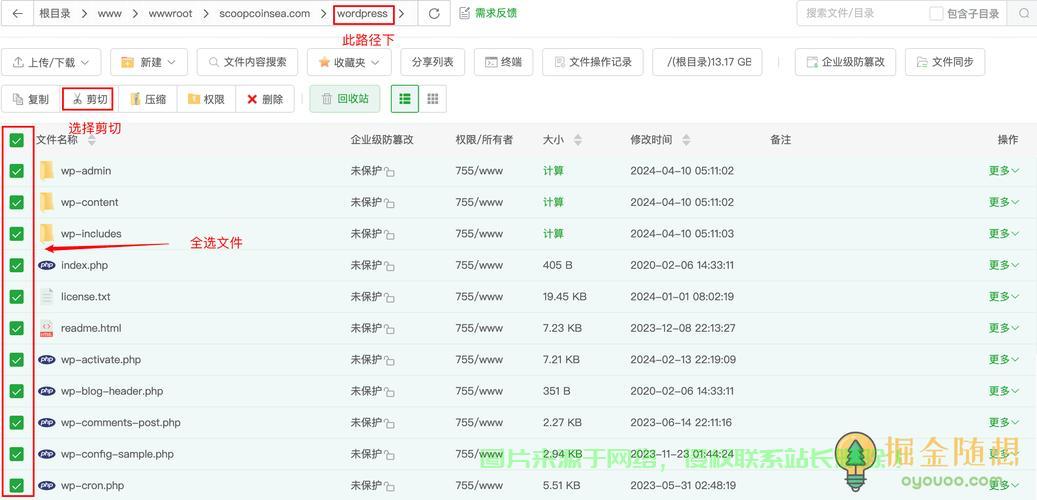Screen dimensions: 1037x500
Task: Click lock icon in wp-includes row
Action: point(390,235)
